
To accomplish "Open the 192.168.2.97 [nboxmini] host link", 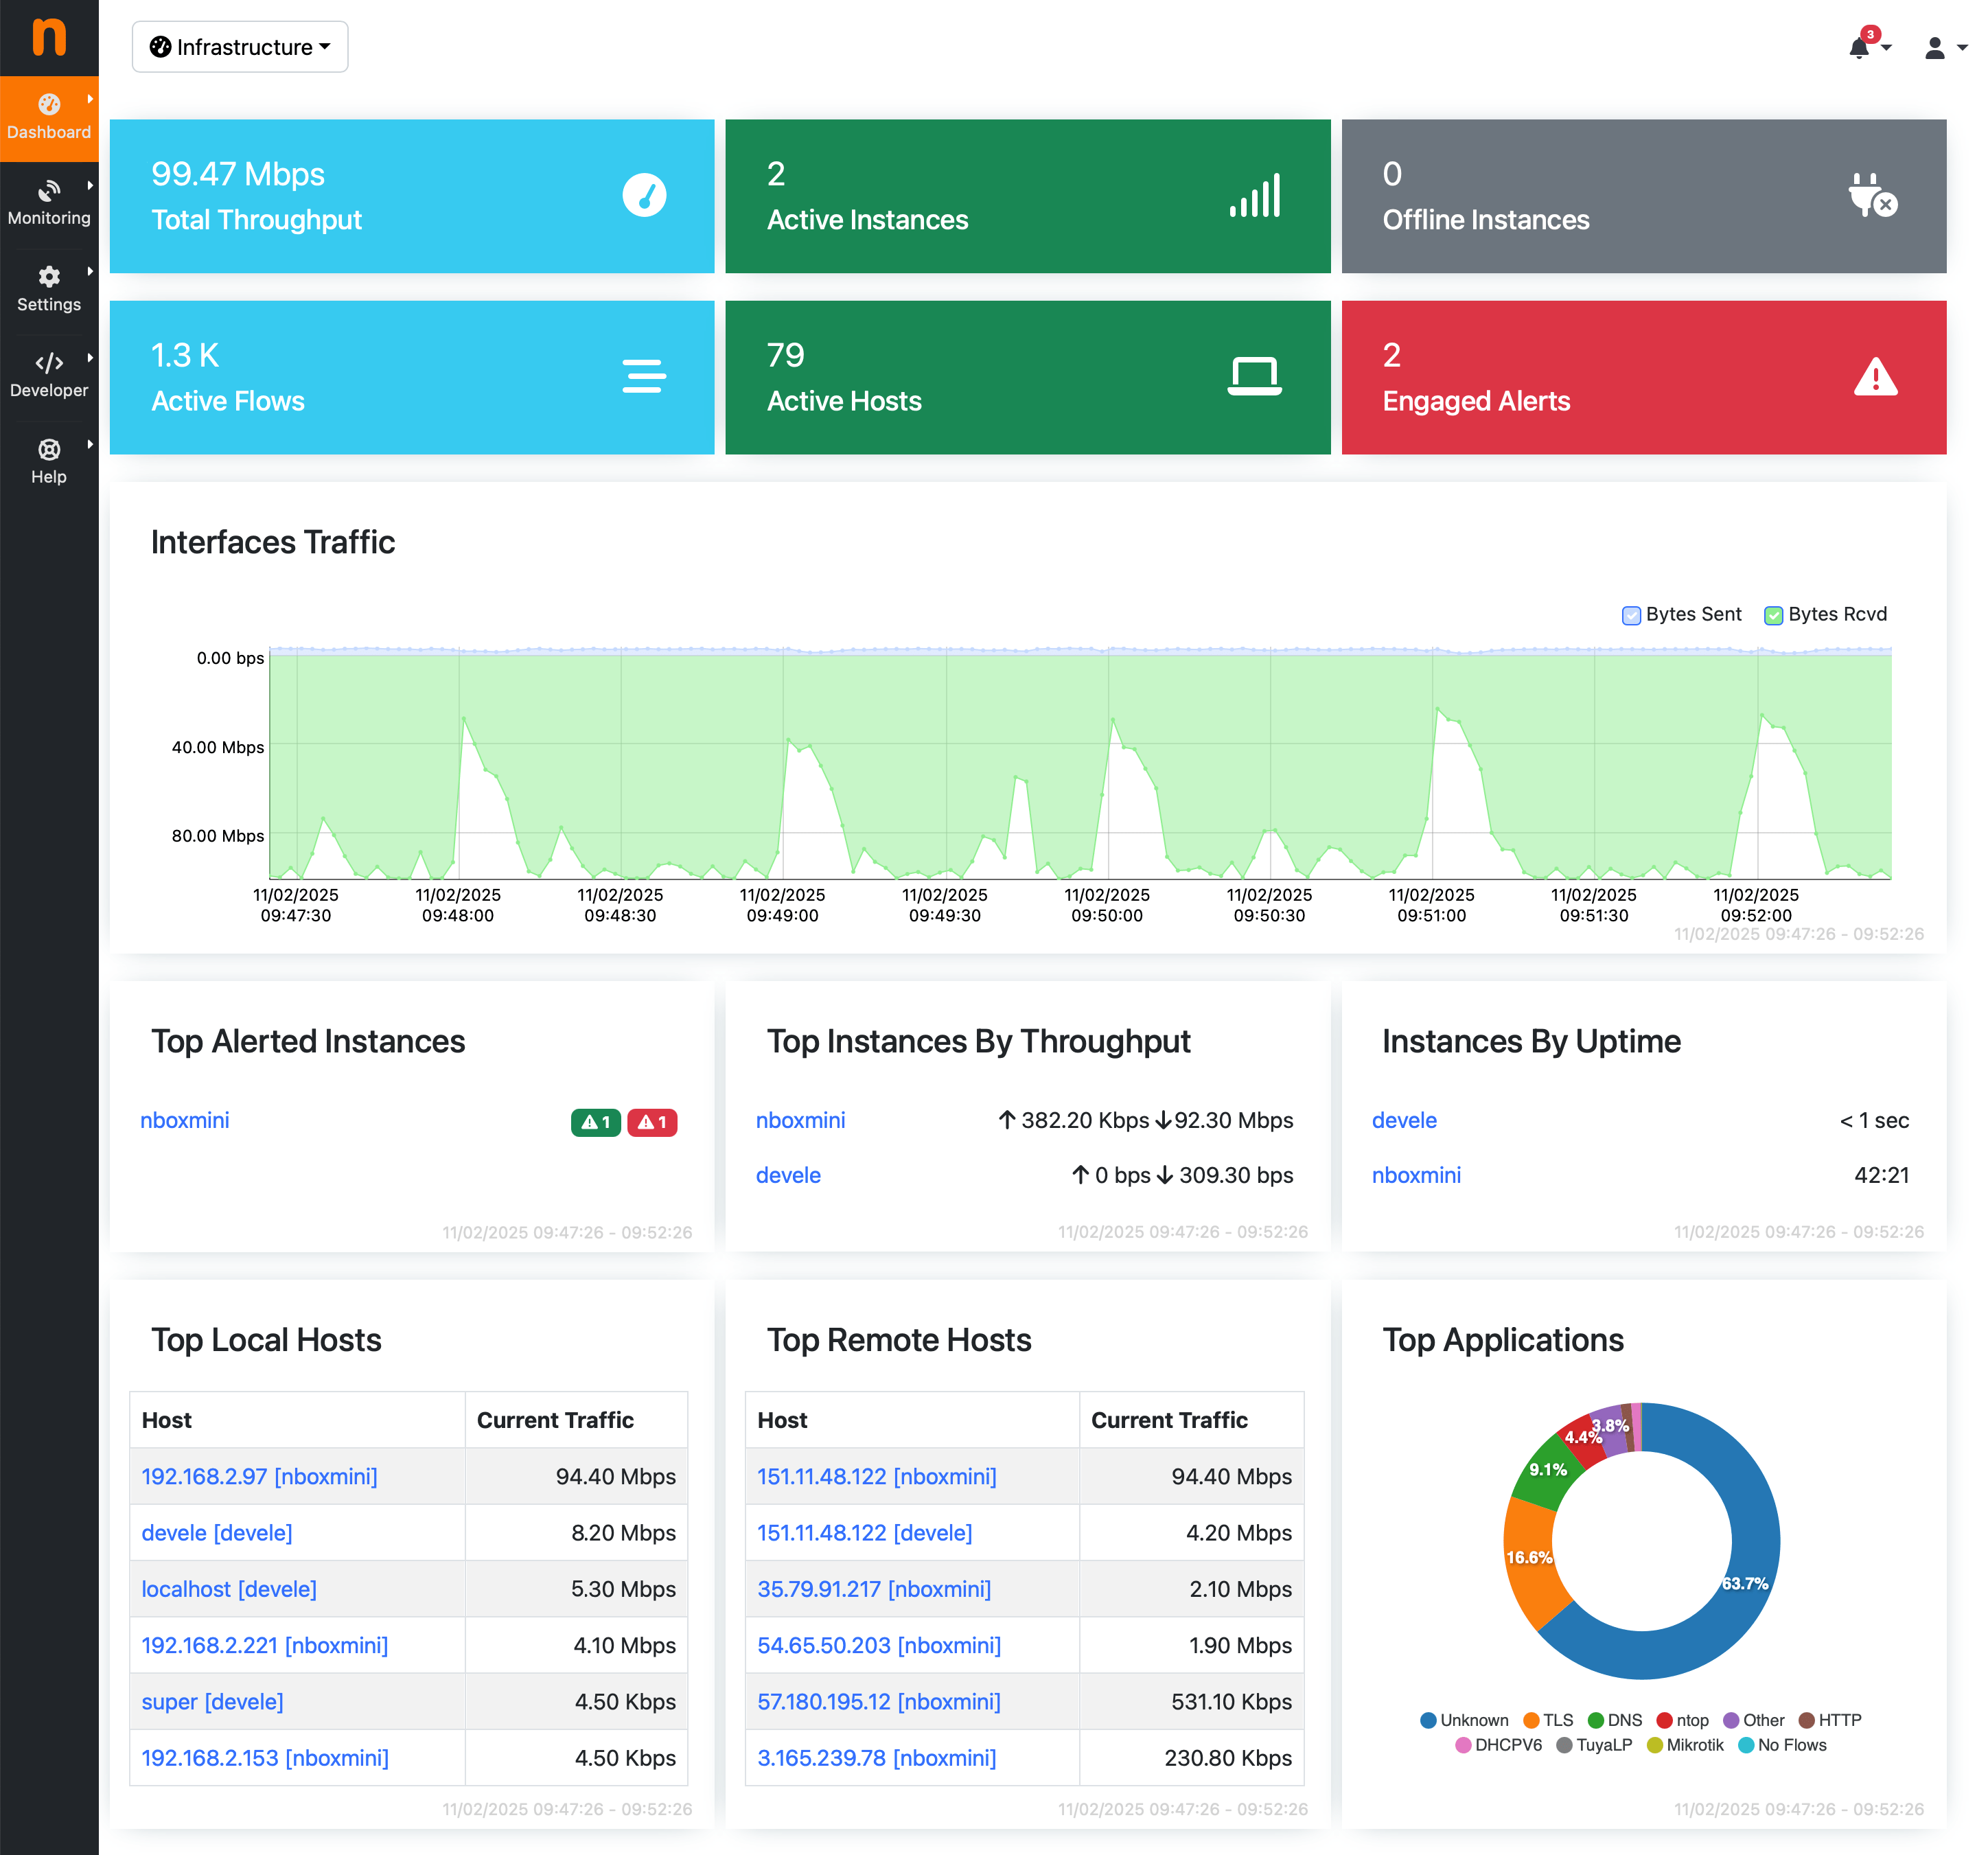I will tap(259, 1476).
